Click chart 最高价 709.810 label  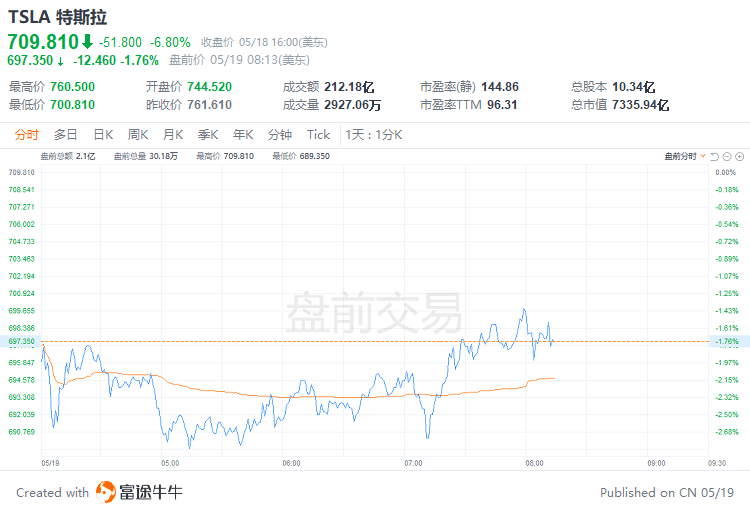(225, 156)
